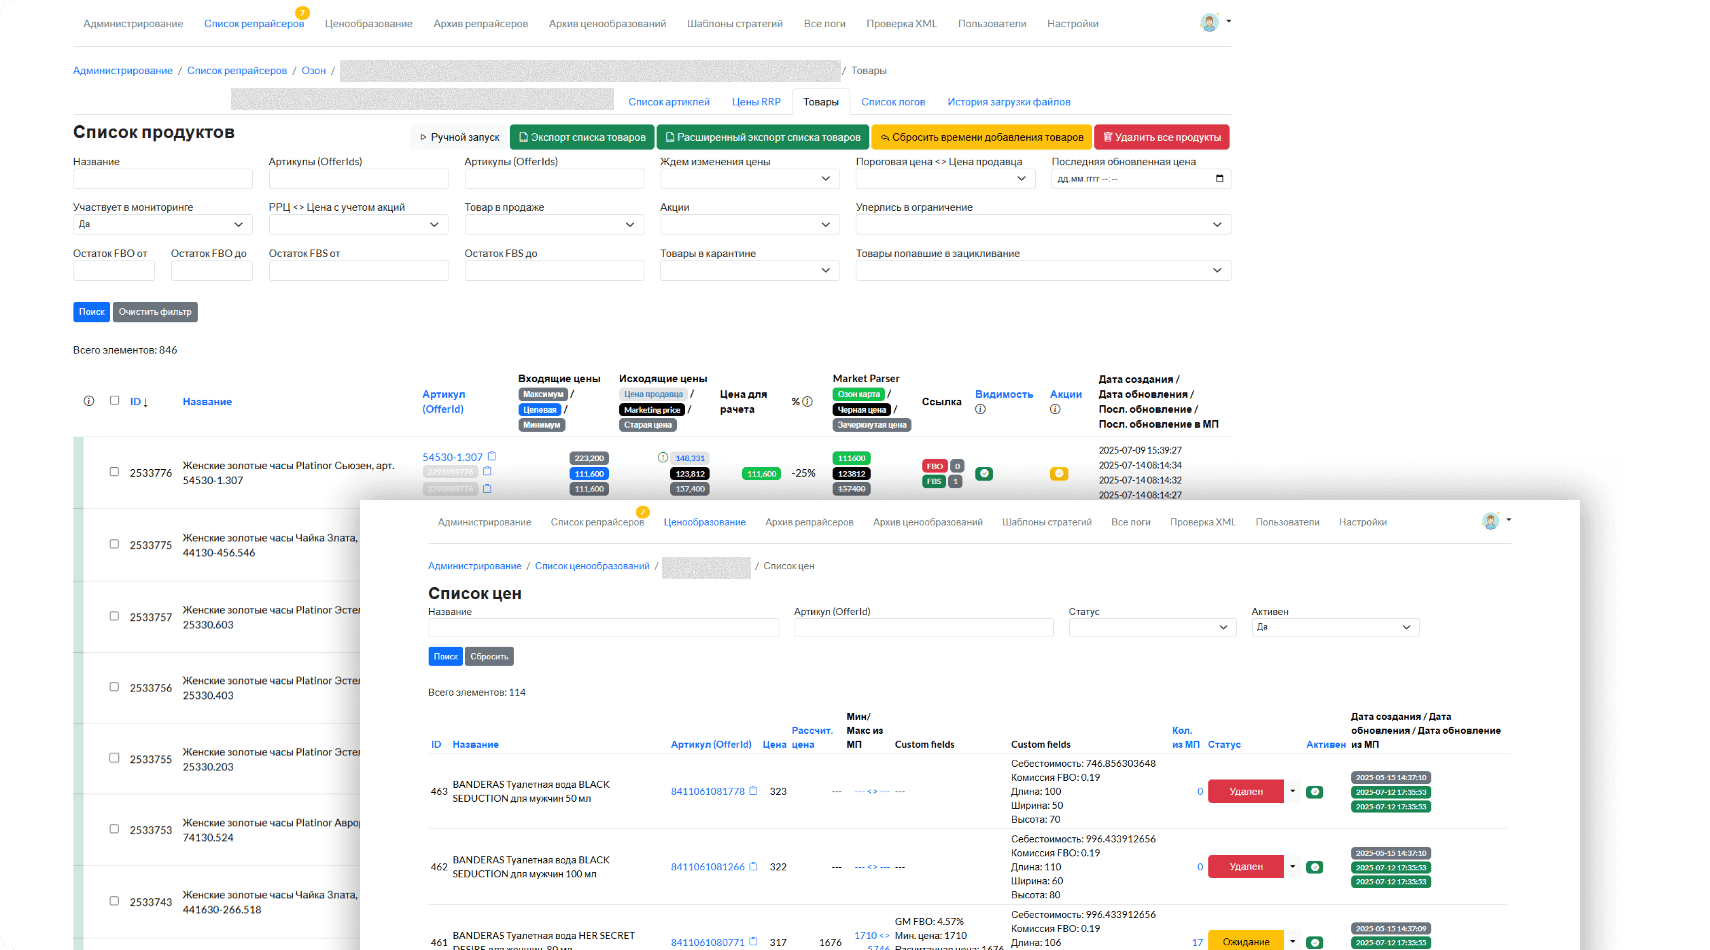Switch to the Список логов tab
Screen dimensions: 1710x950
pyautogui.click(x=893, y=102)
